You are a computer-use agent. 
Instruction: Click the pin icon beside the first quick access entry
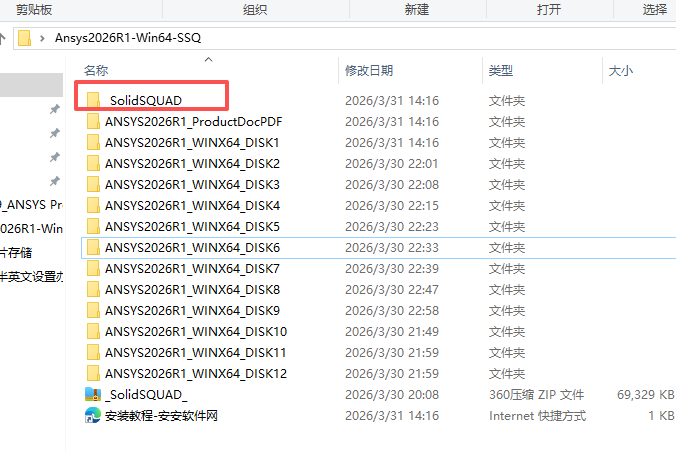coord(55,109)
